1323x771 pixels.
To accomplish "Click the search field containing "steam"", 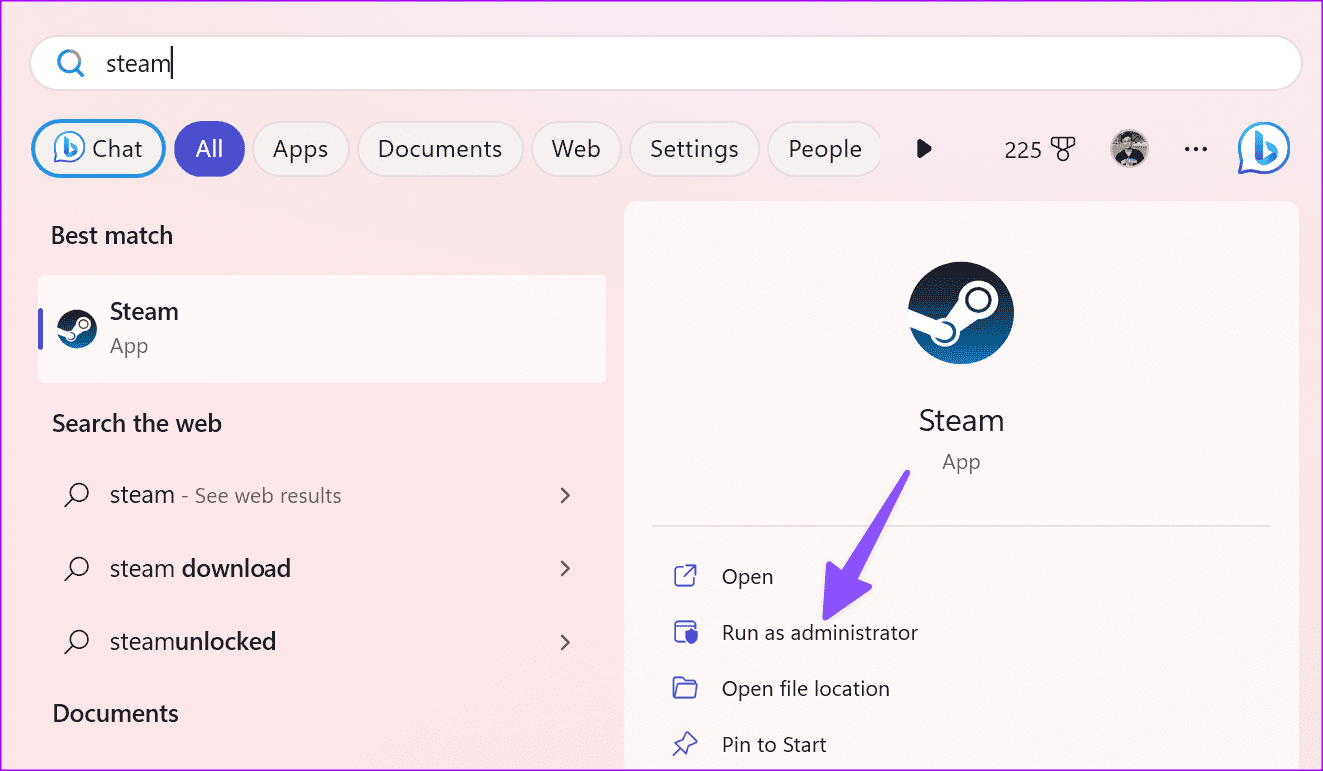I will pos(666,64).
